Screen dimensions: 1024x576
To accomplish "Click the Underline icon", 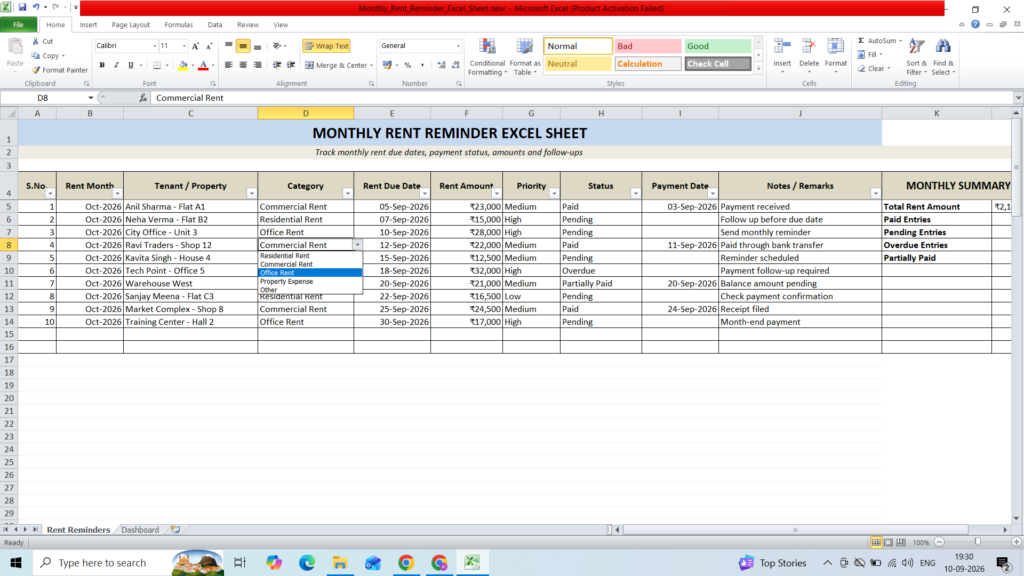I will click(x=131, y=65).
